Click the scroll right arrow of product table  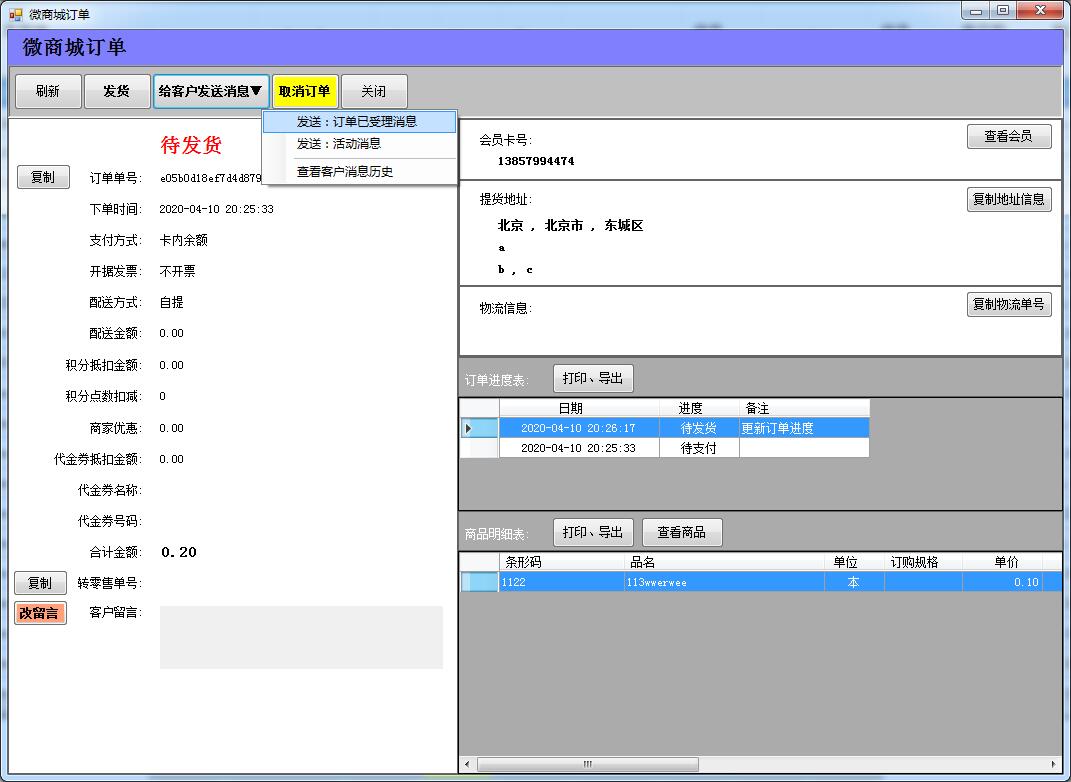click(x=1054, y=764)
